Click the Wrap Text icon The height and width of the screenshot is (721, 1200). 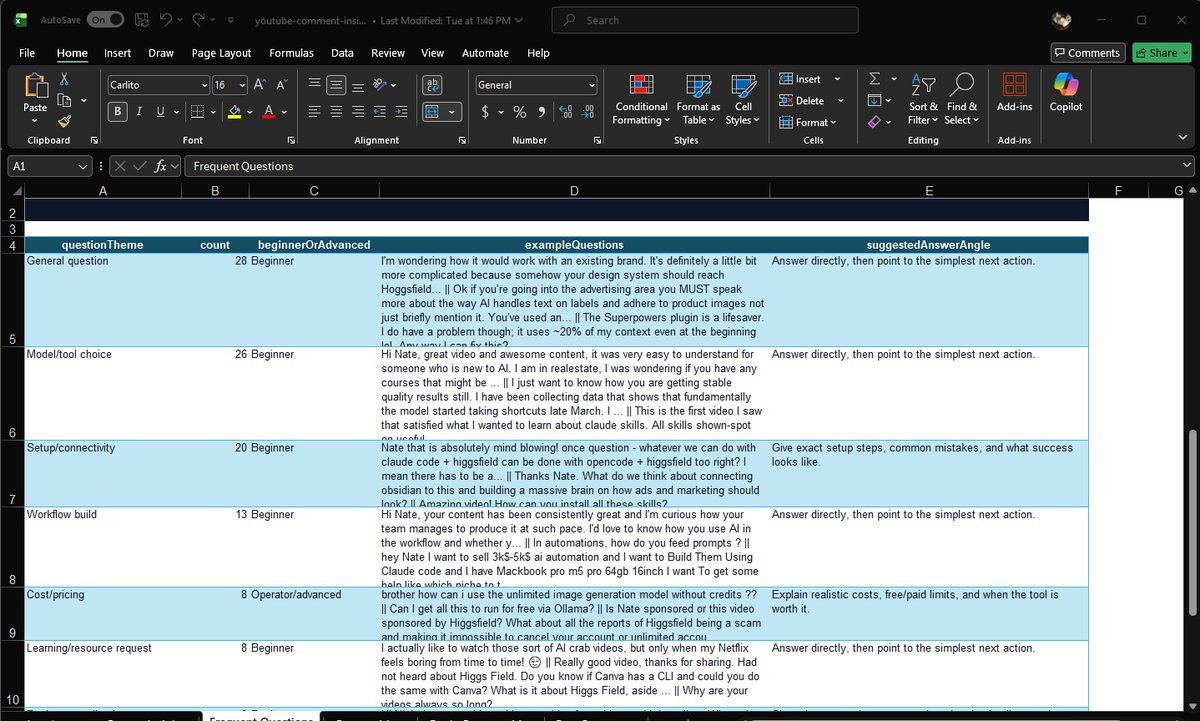[434, 85]
